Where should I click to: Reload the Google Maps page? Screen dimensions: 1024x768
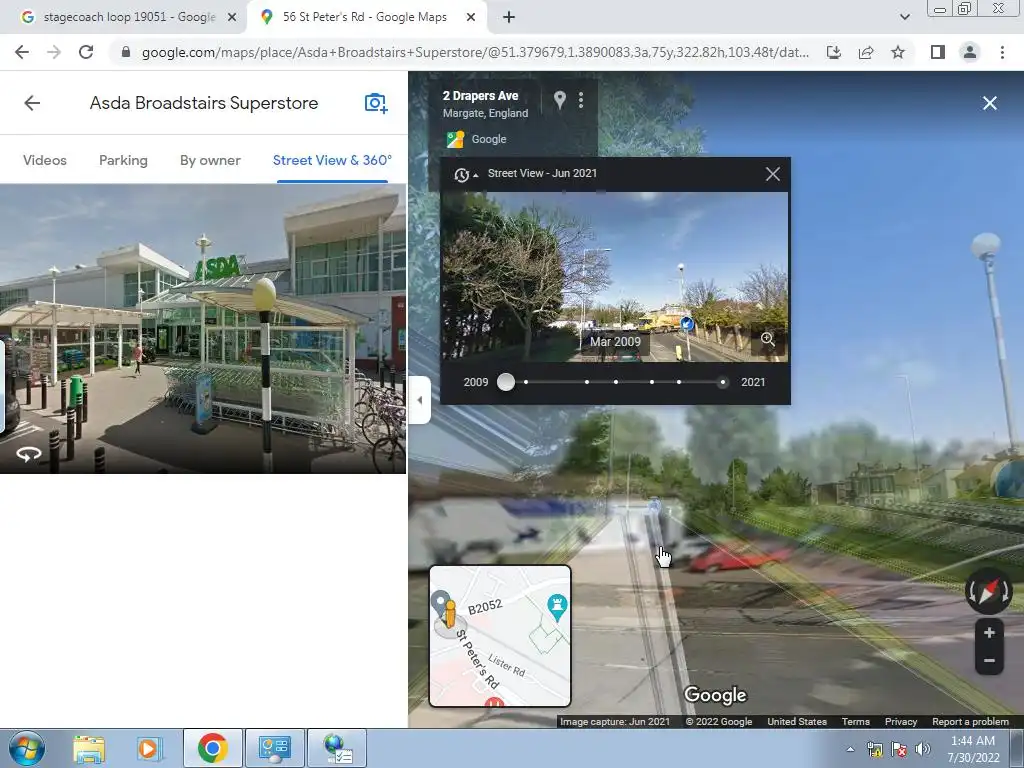(x=86, y=52)
